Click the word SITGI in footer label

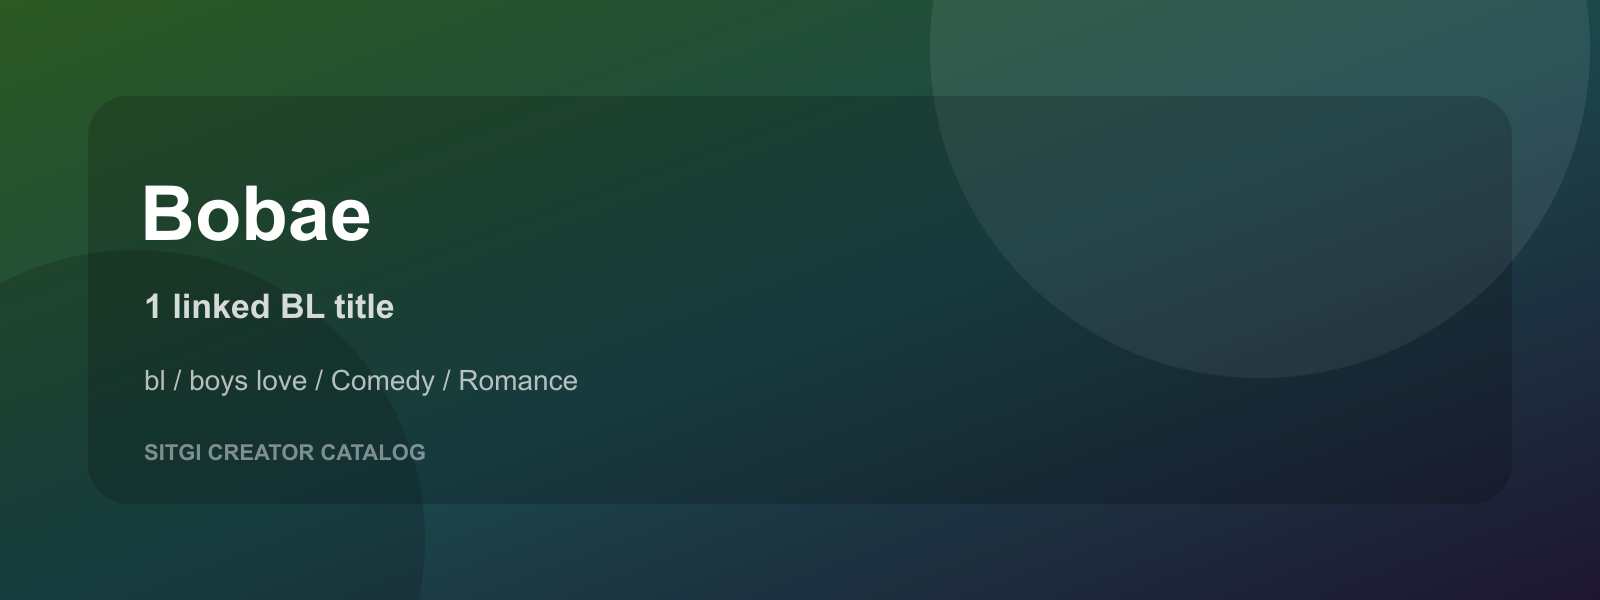(x=173, y=453)
